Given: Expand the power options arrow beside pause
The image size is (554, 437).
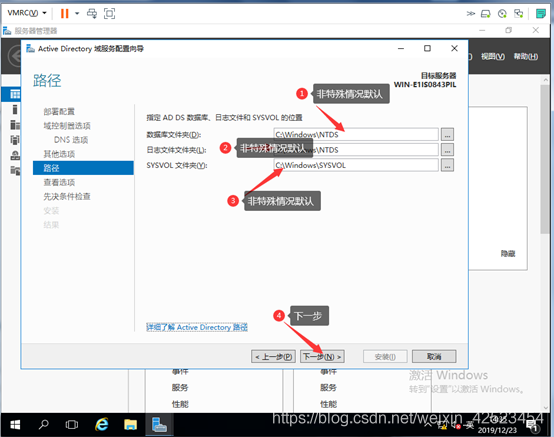Looking at the screenshot, I should (x=77, y=13).
